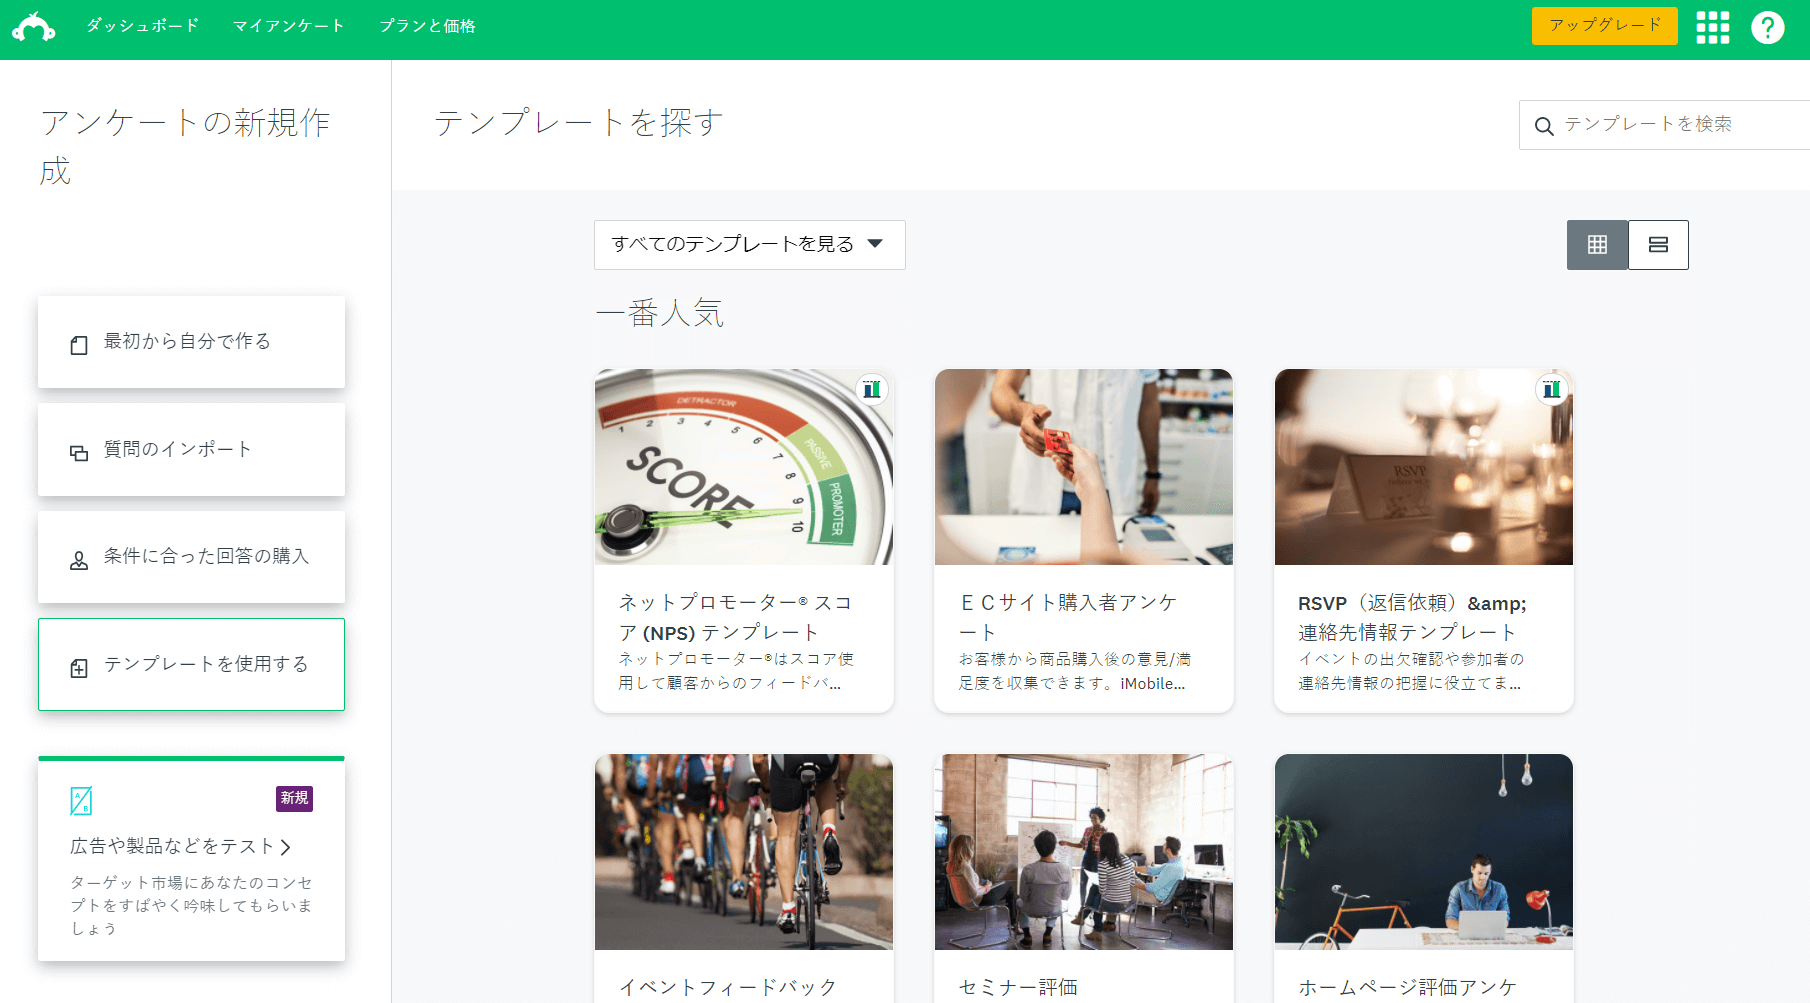Open the NPS score gauge thumbnail
This screenshot has width=1810, height=1003.
(744, 467)
